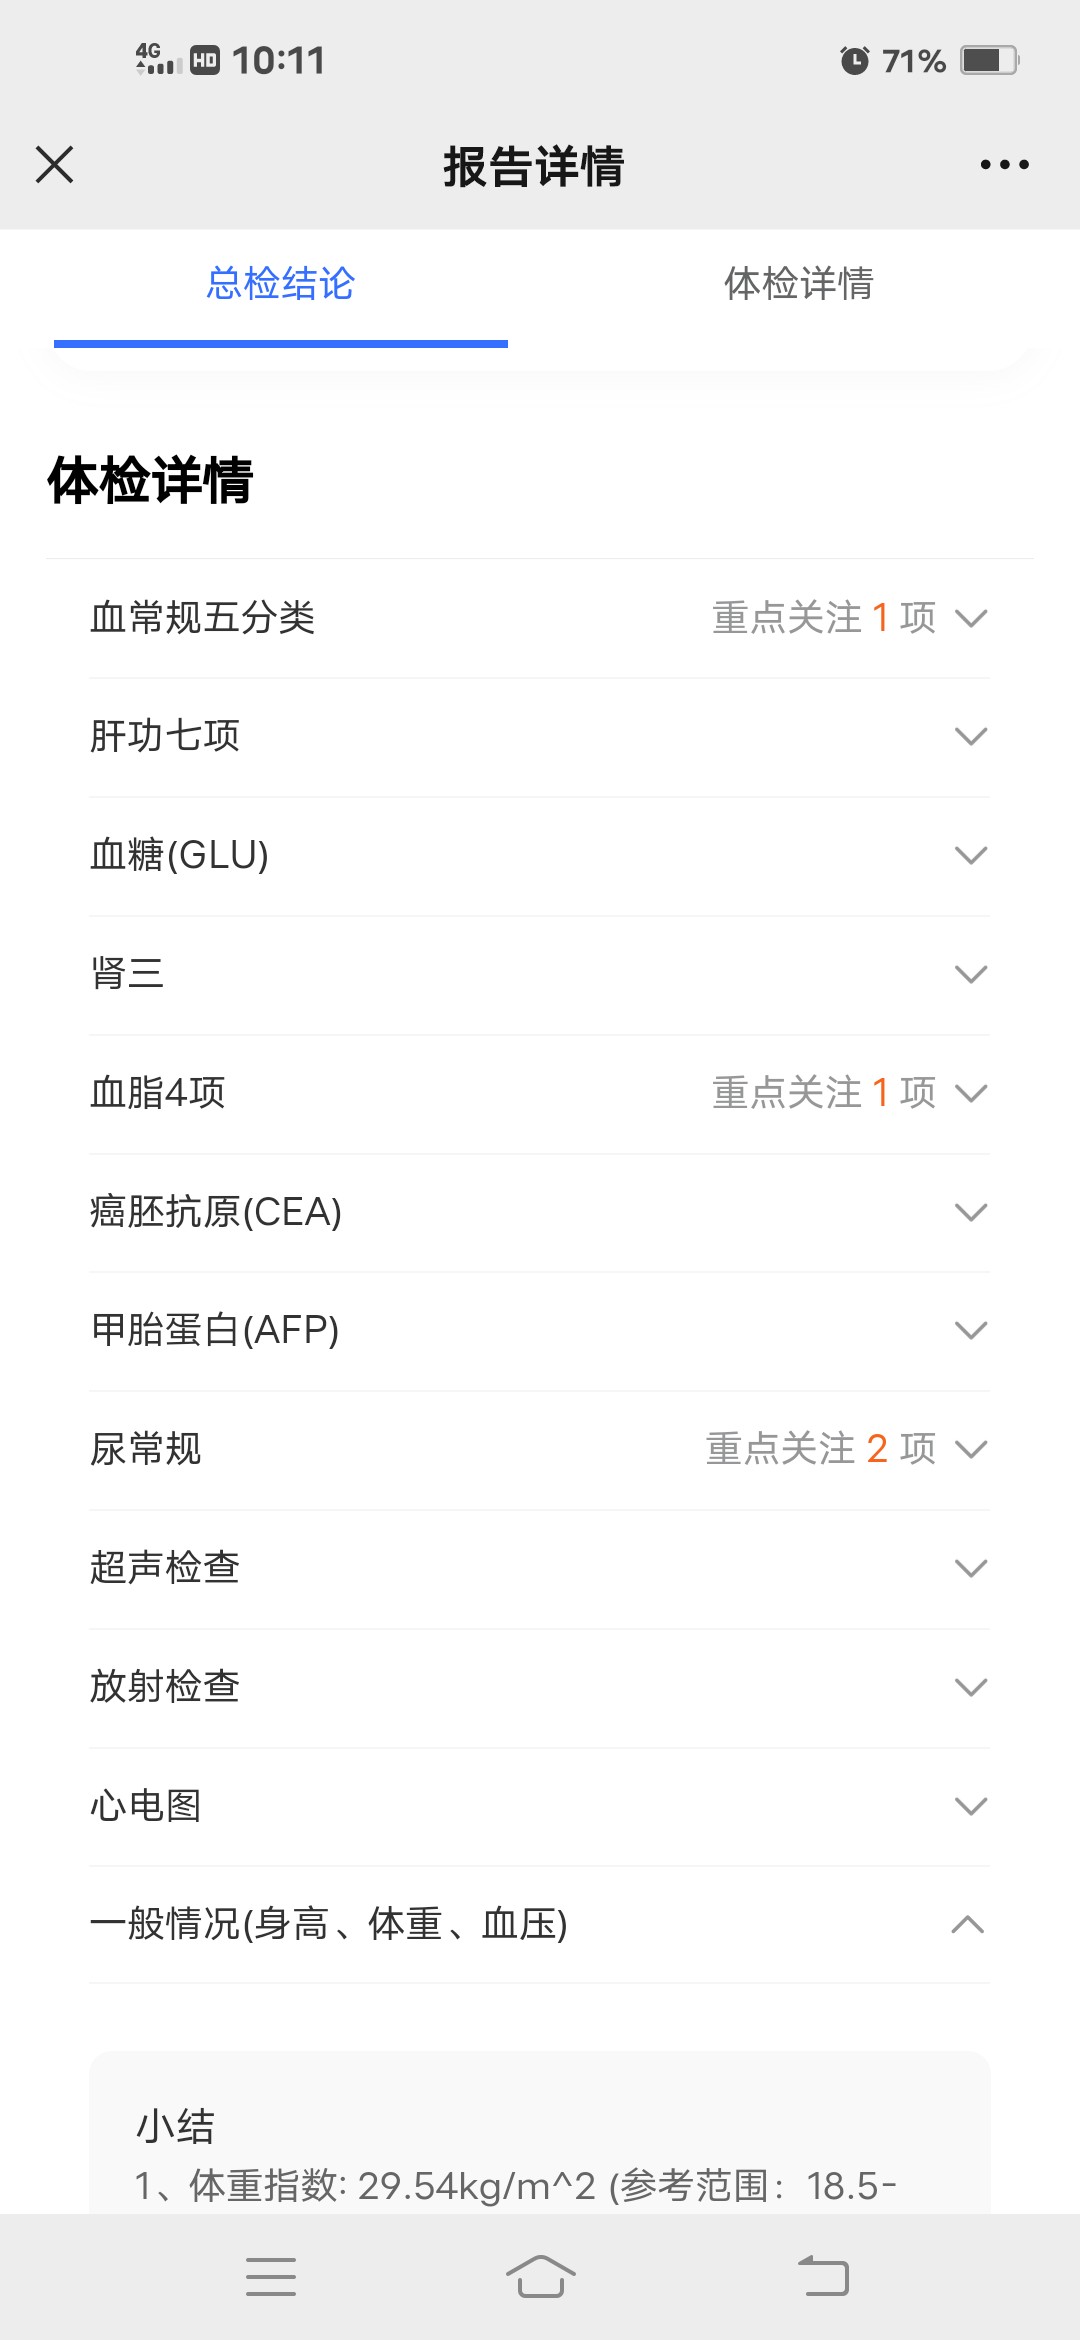Open the 超声检查 row
Viewport: 1080px width, 2340px height.
[540, 1568]
